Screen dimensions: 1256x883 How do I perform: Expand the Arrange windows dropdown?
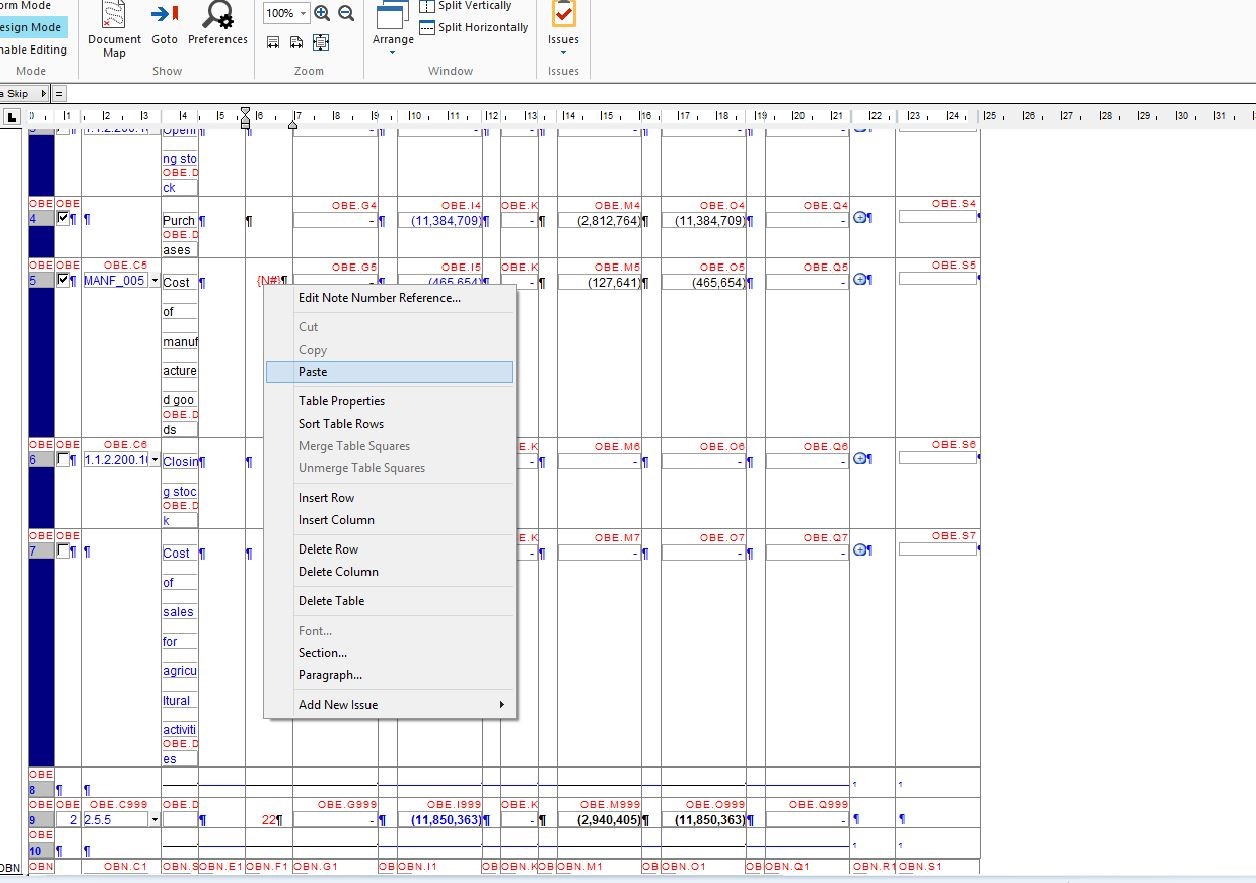(x=393, y=51)
